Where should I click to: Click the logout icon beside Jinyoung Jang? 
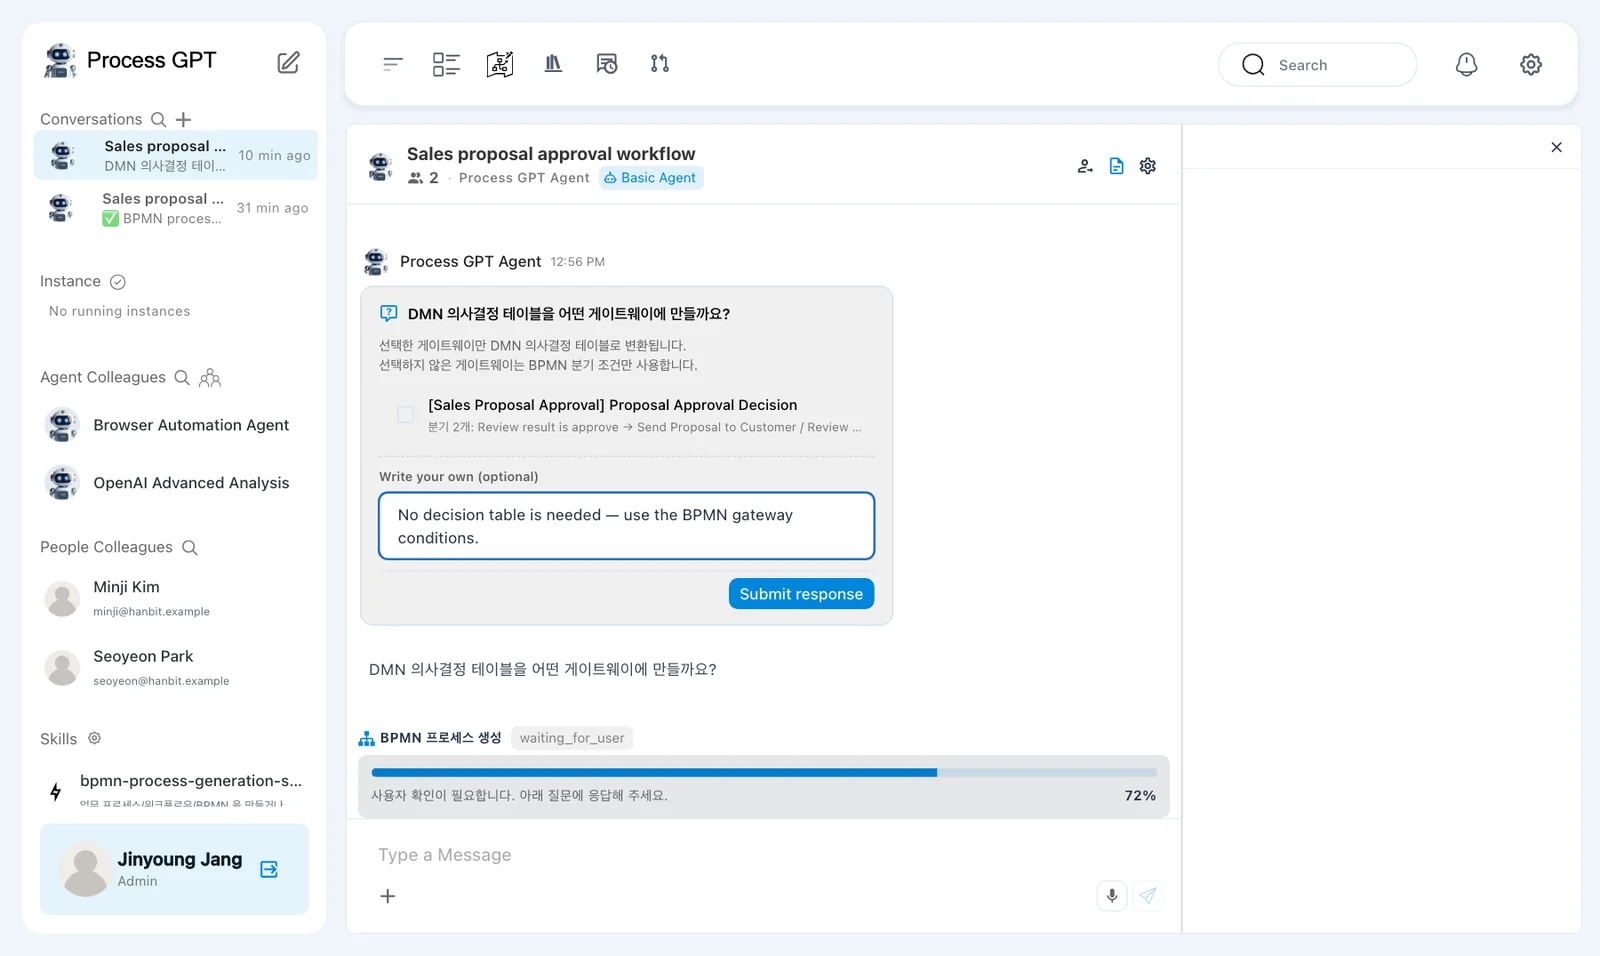(x=269, y=869)
